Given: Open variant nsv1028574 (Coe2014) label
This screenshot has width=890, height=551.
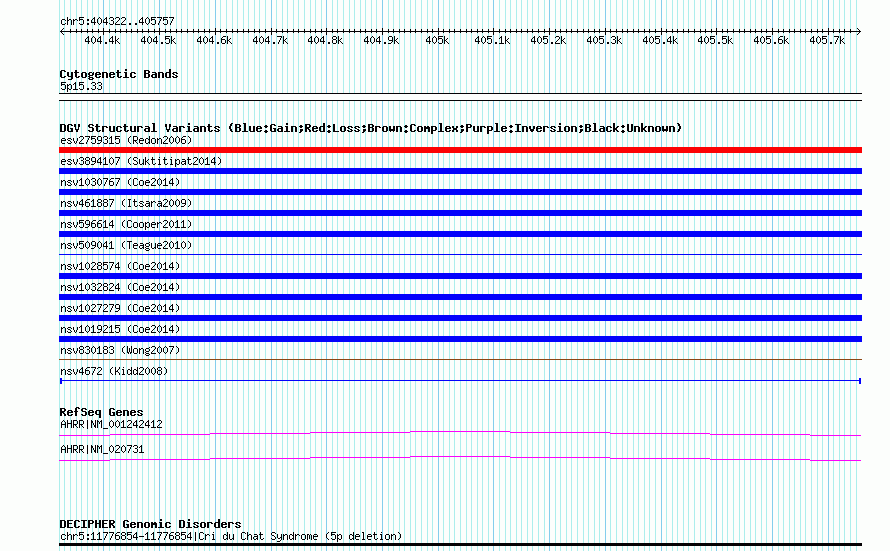Looking at the screenshot, I should click(120, 266).
